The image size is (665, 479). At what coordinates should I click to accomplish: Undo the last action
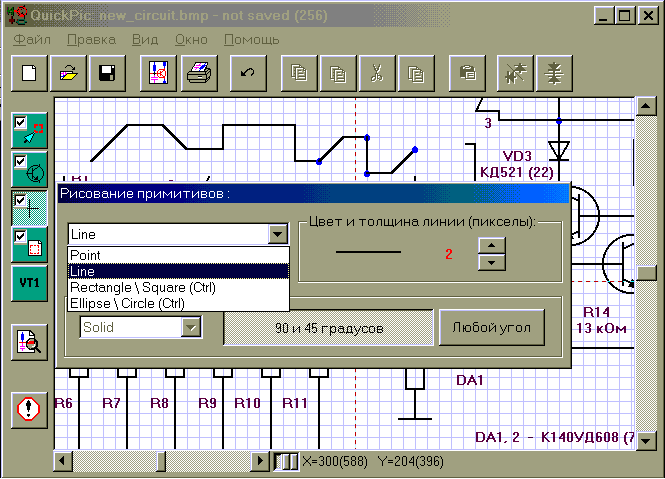point(248,73)
